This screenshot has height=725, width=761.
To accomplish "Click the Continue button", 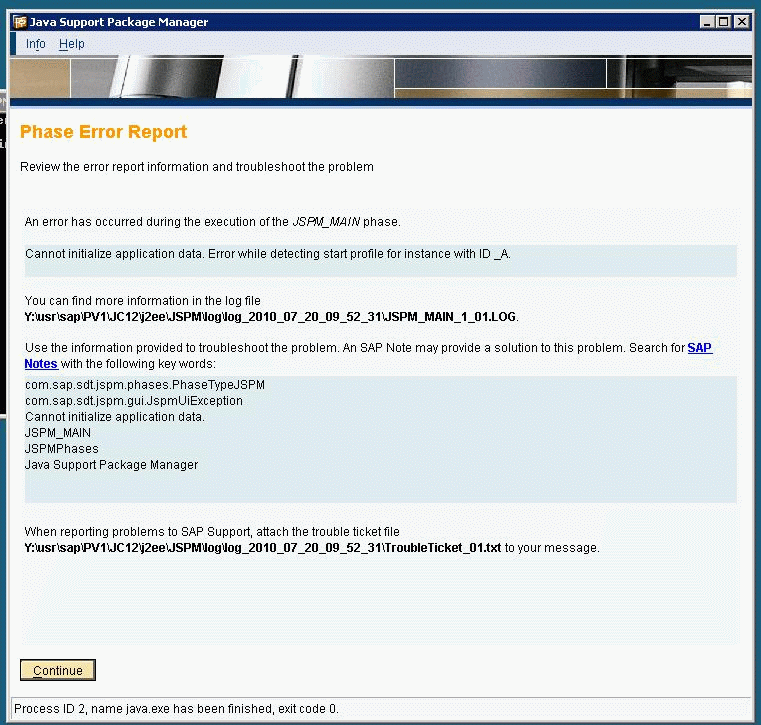I will click(58, 670).
